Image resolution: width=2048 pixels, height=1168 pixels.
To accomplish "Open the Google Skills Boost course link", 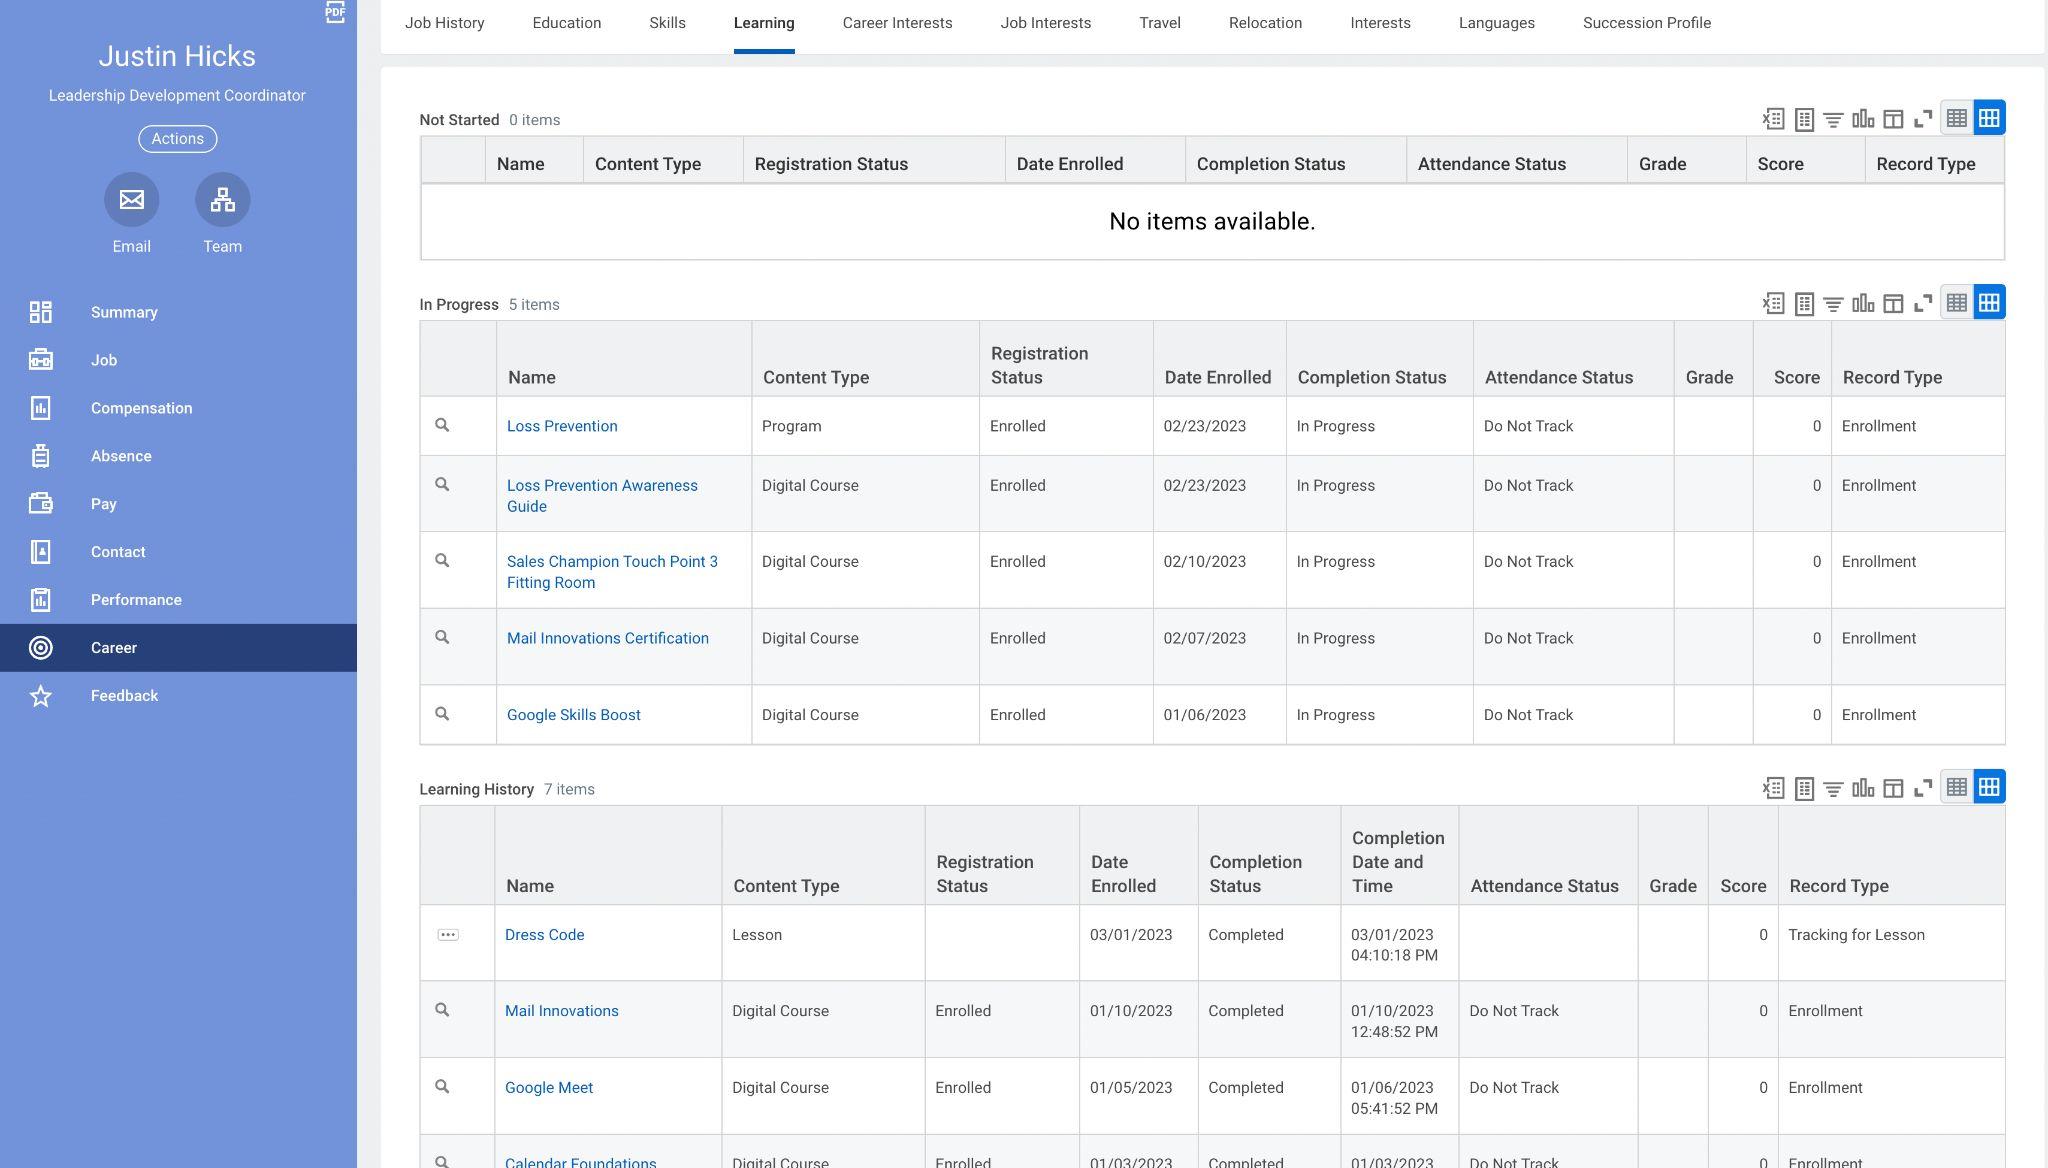I will (573, 715).
